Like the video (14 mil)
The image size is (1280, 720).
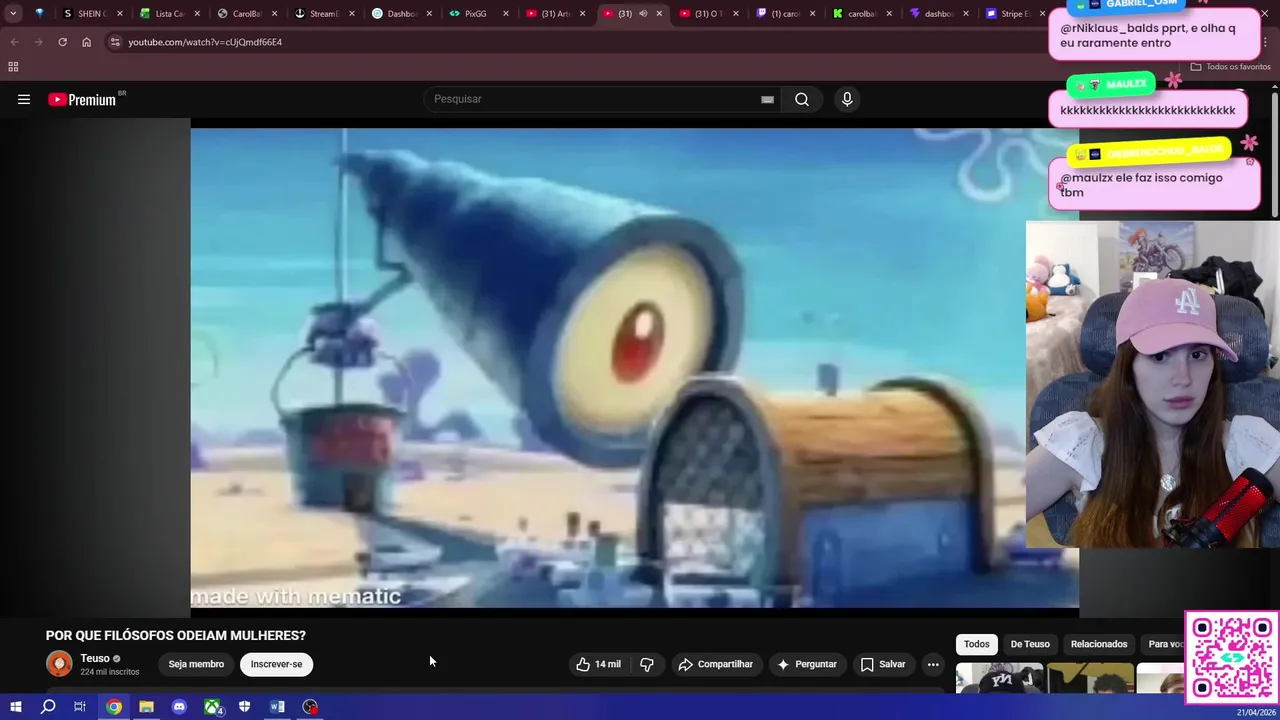pos(598,664)
